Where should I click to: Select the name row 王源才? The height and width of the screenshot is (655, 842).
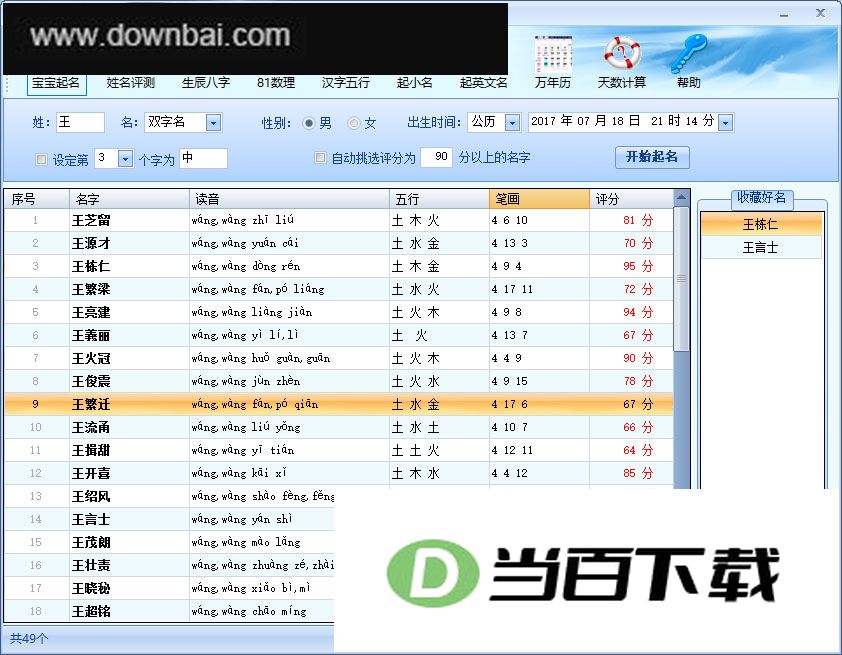pos(339,243)
